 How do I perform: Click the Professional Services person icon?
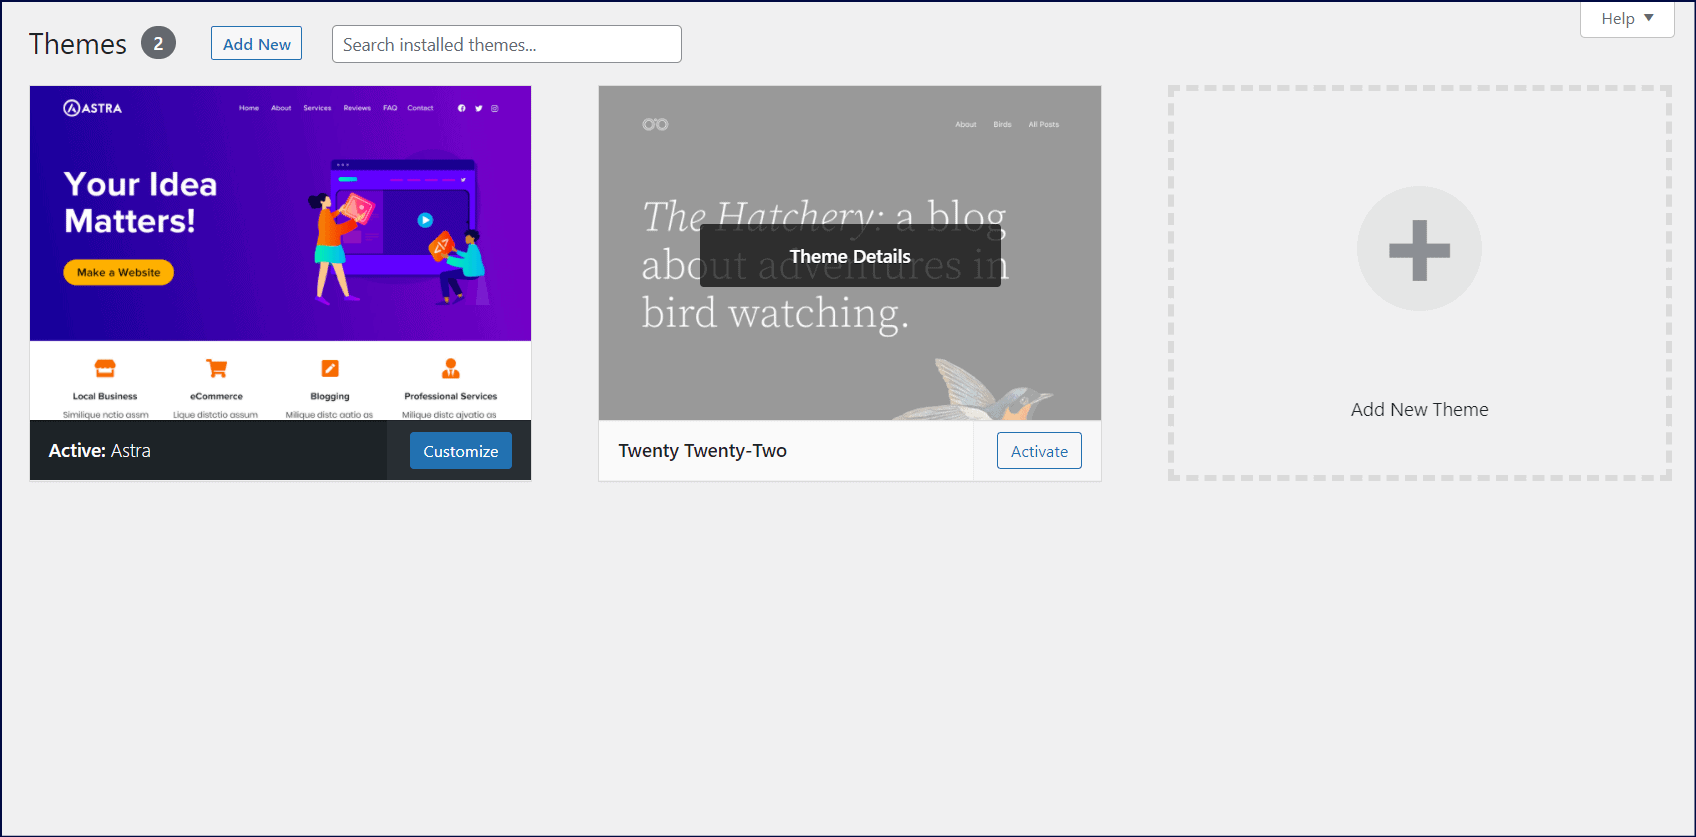click(451, 369)
